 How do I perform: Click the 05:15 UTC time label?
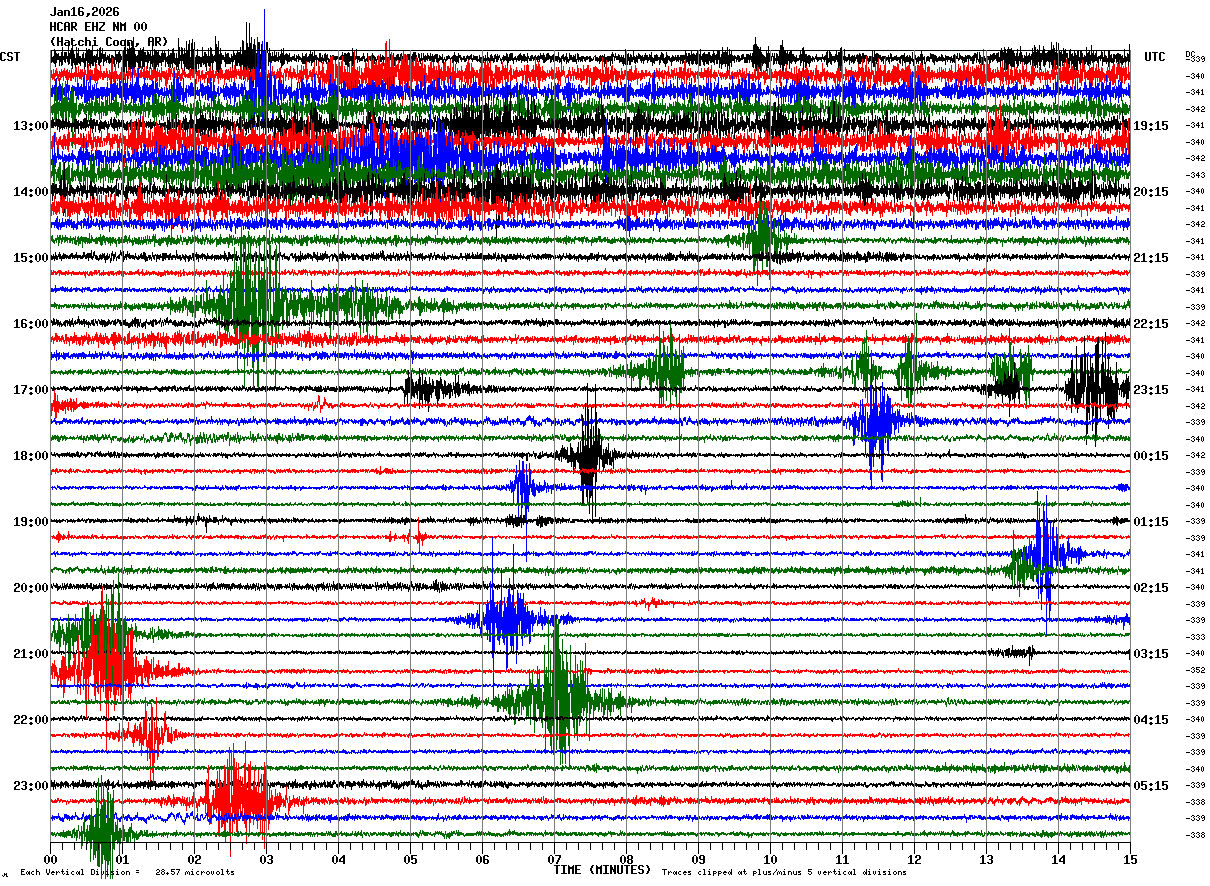1151,786
